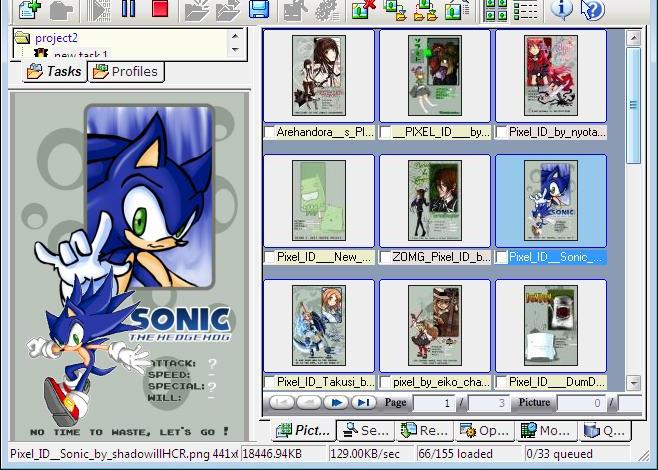Select the green Pixel_ID___New_... thumbnail
Image resolution: width=658 pixels, height=470 pixels.
[x=319, y=201]
